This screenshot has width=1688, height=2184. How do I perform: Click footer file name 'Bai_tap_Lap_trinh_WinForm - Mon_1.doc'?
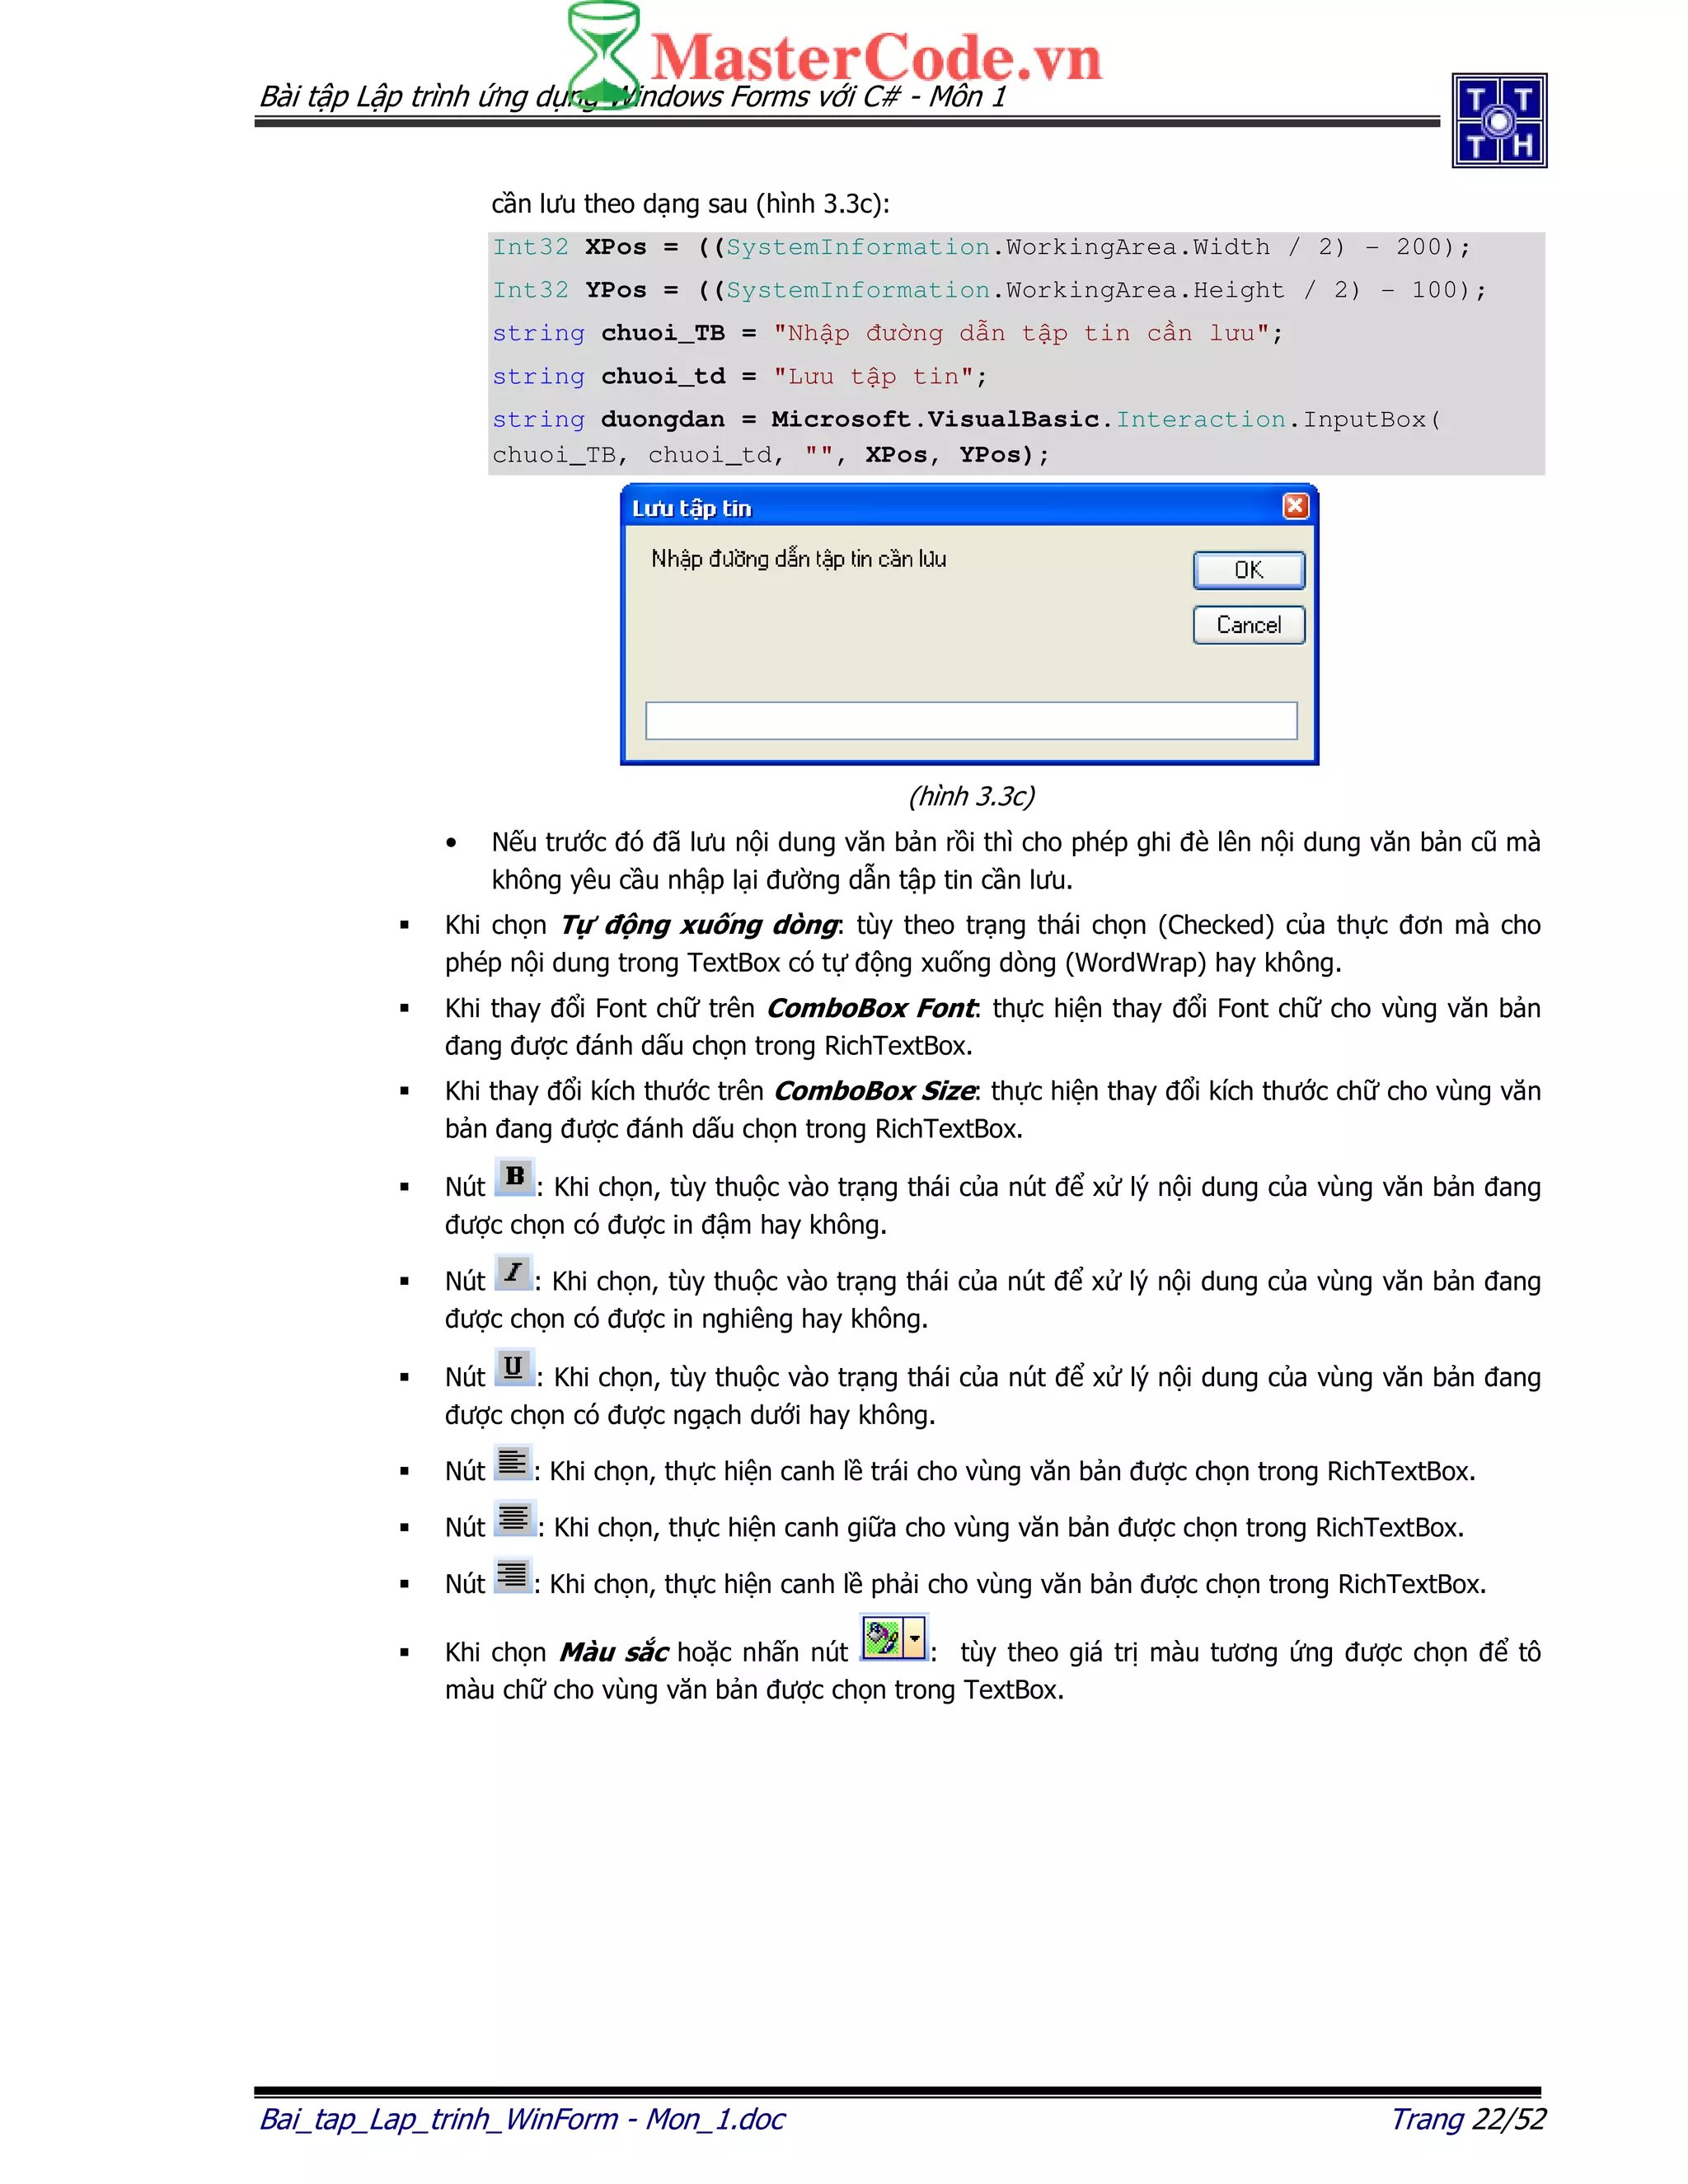tap(522, 2118)
